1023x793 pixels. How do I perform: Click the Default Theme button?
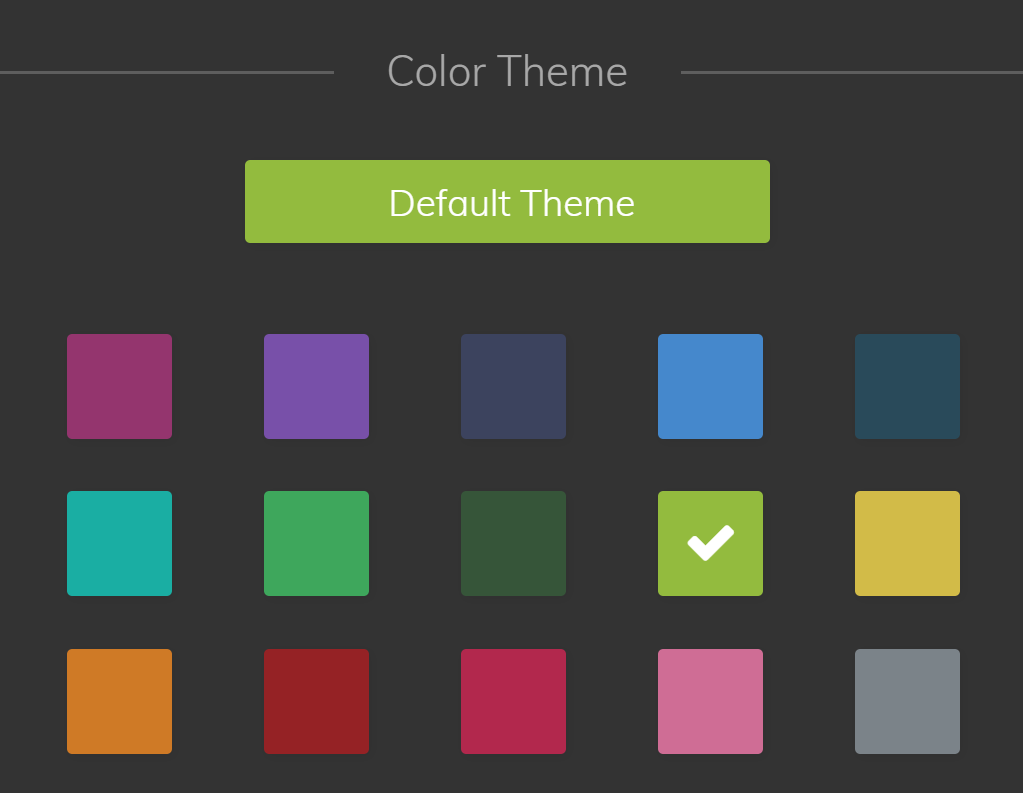click(x=507, y=202)
